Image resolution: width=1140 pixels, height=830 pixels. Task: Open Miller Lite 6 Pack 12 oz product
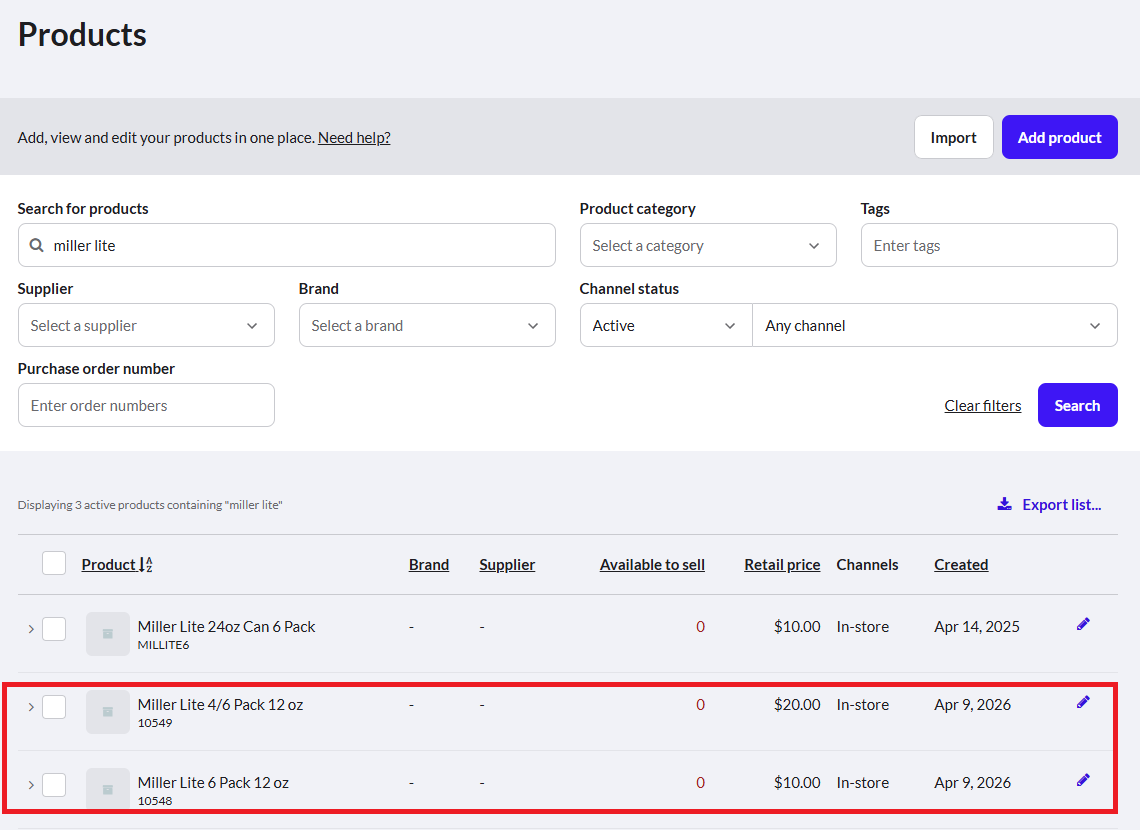point(213,783)
